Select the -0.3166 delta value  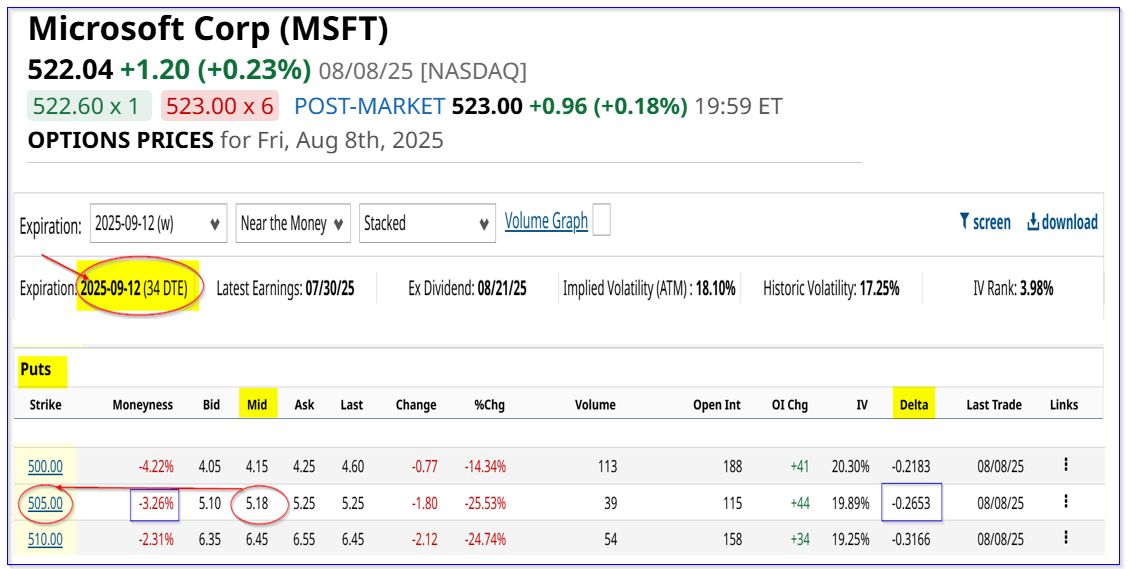pyautogui.click(x=911, y=539)
